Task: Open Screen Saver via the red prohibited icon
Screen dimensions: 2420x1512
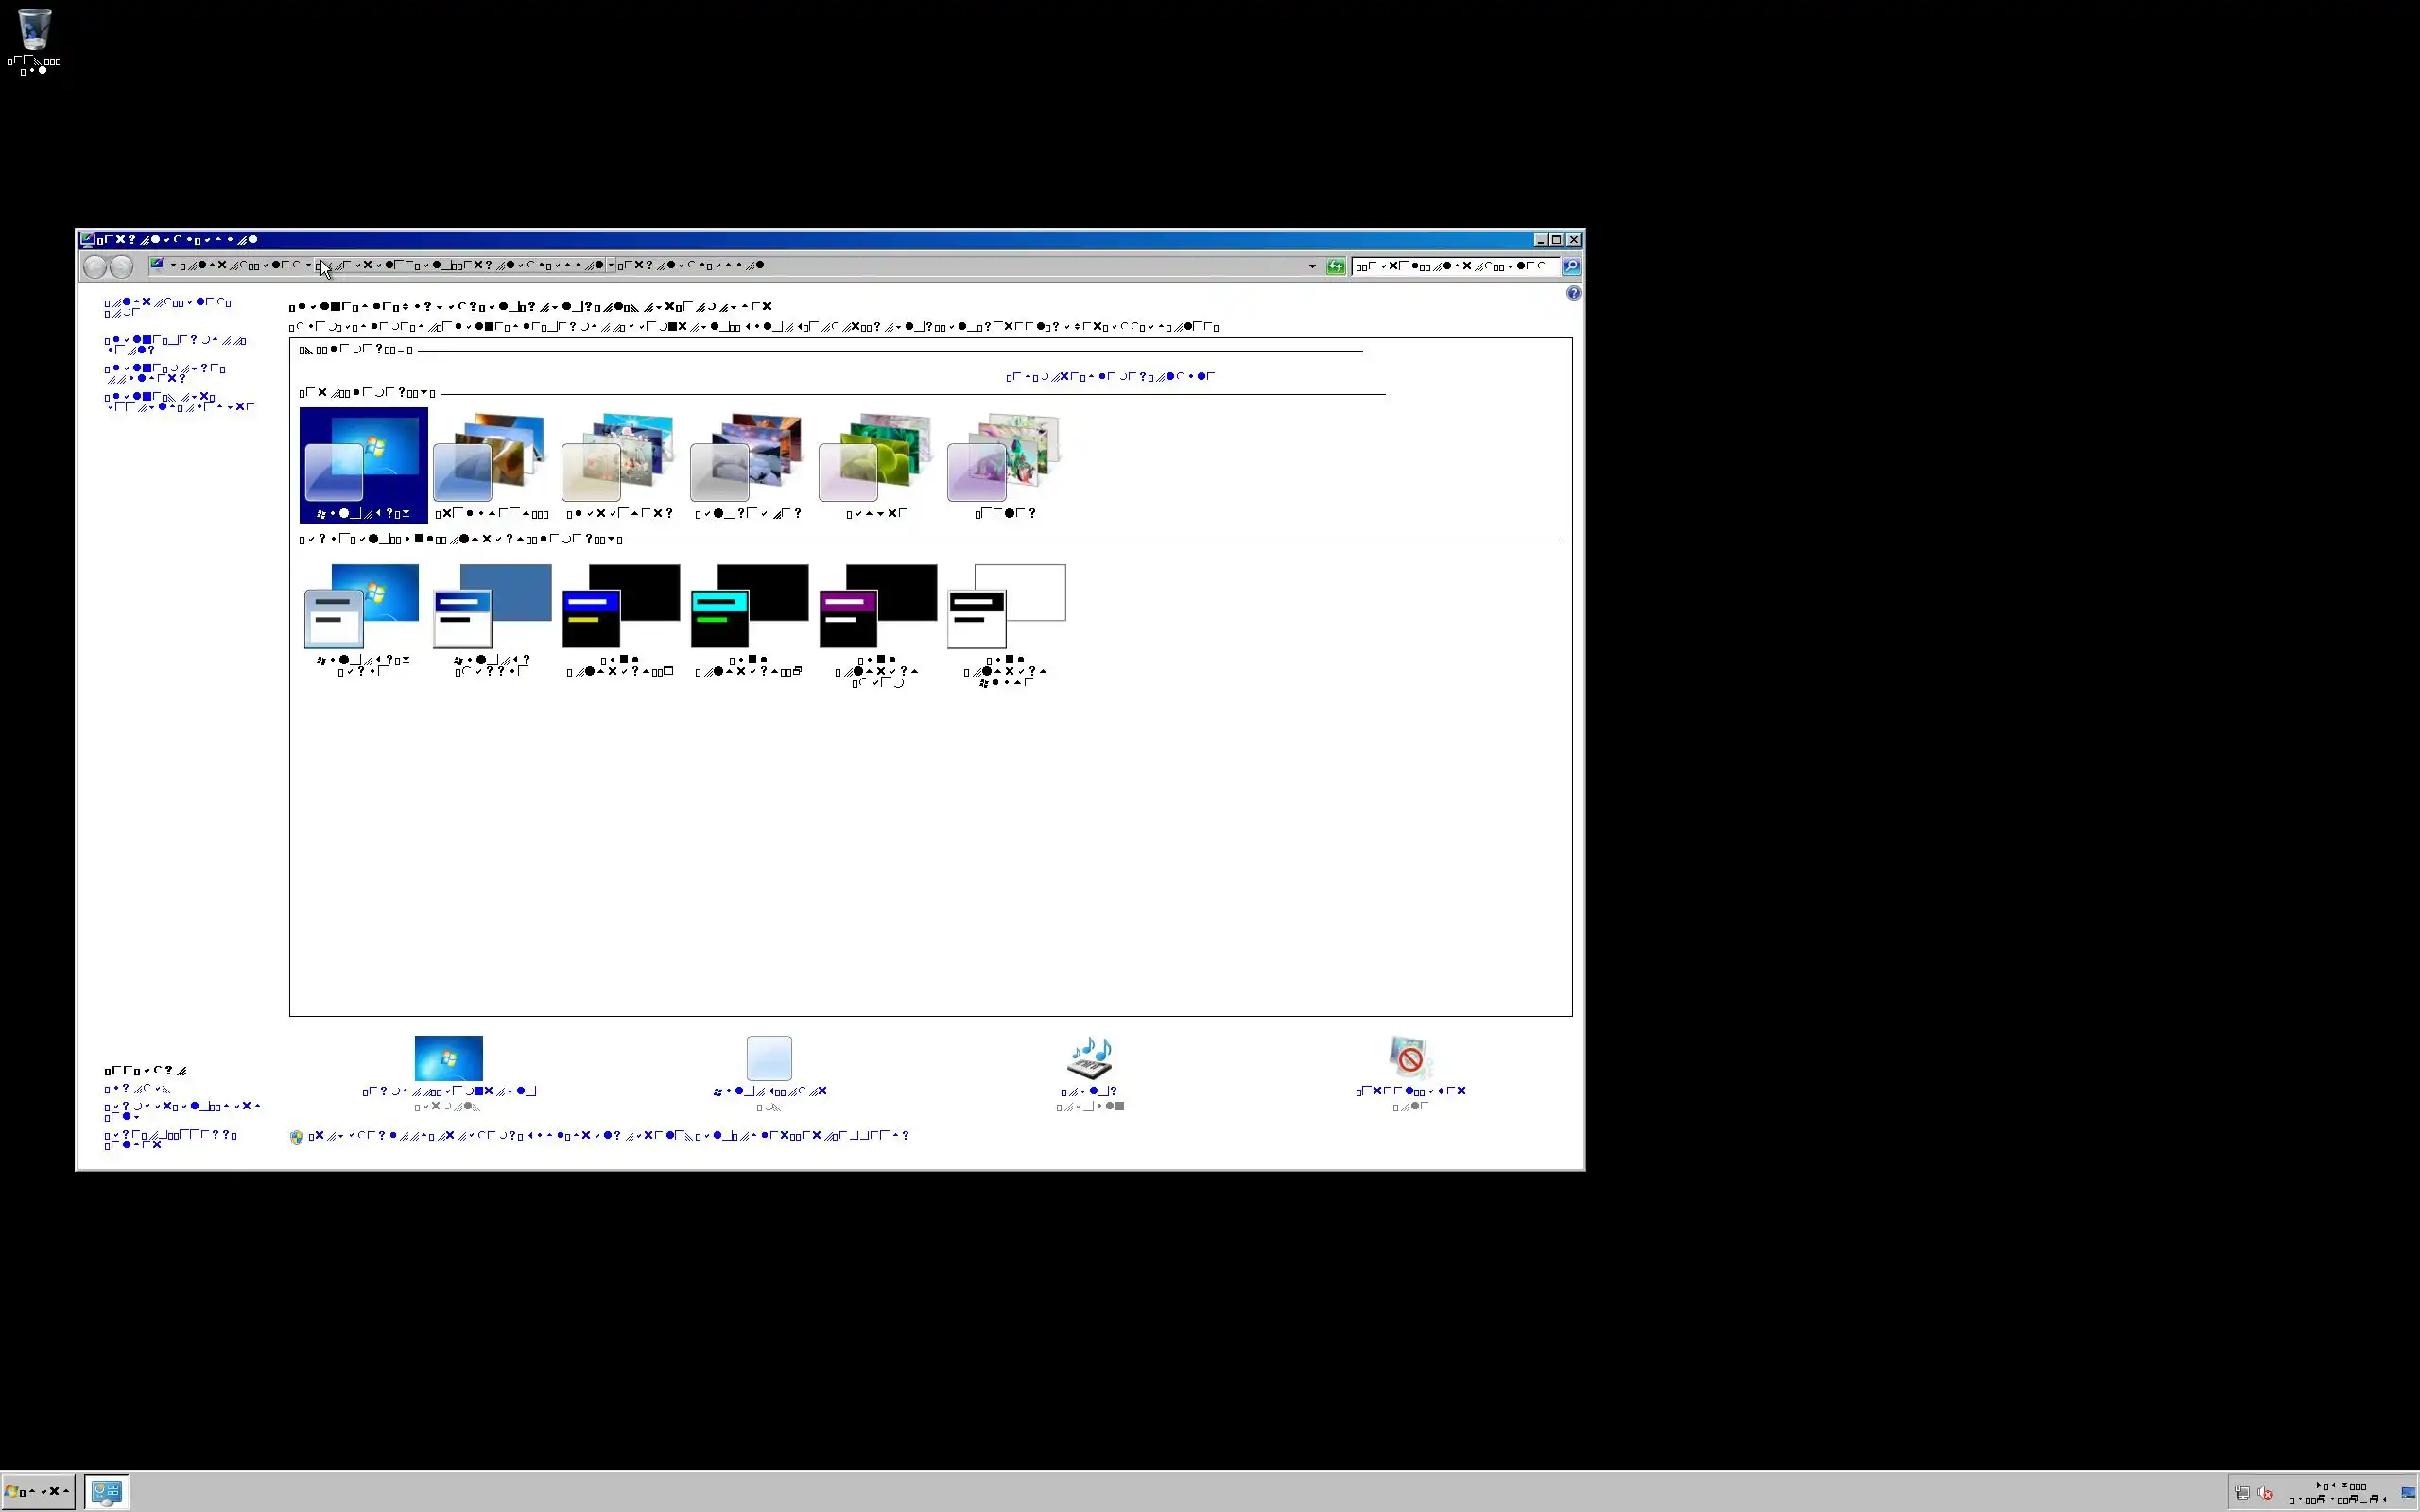Action: pos(1410,1058)
